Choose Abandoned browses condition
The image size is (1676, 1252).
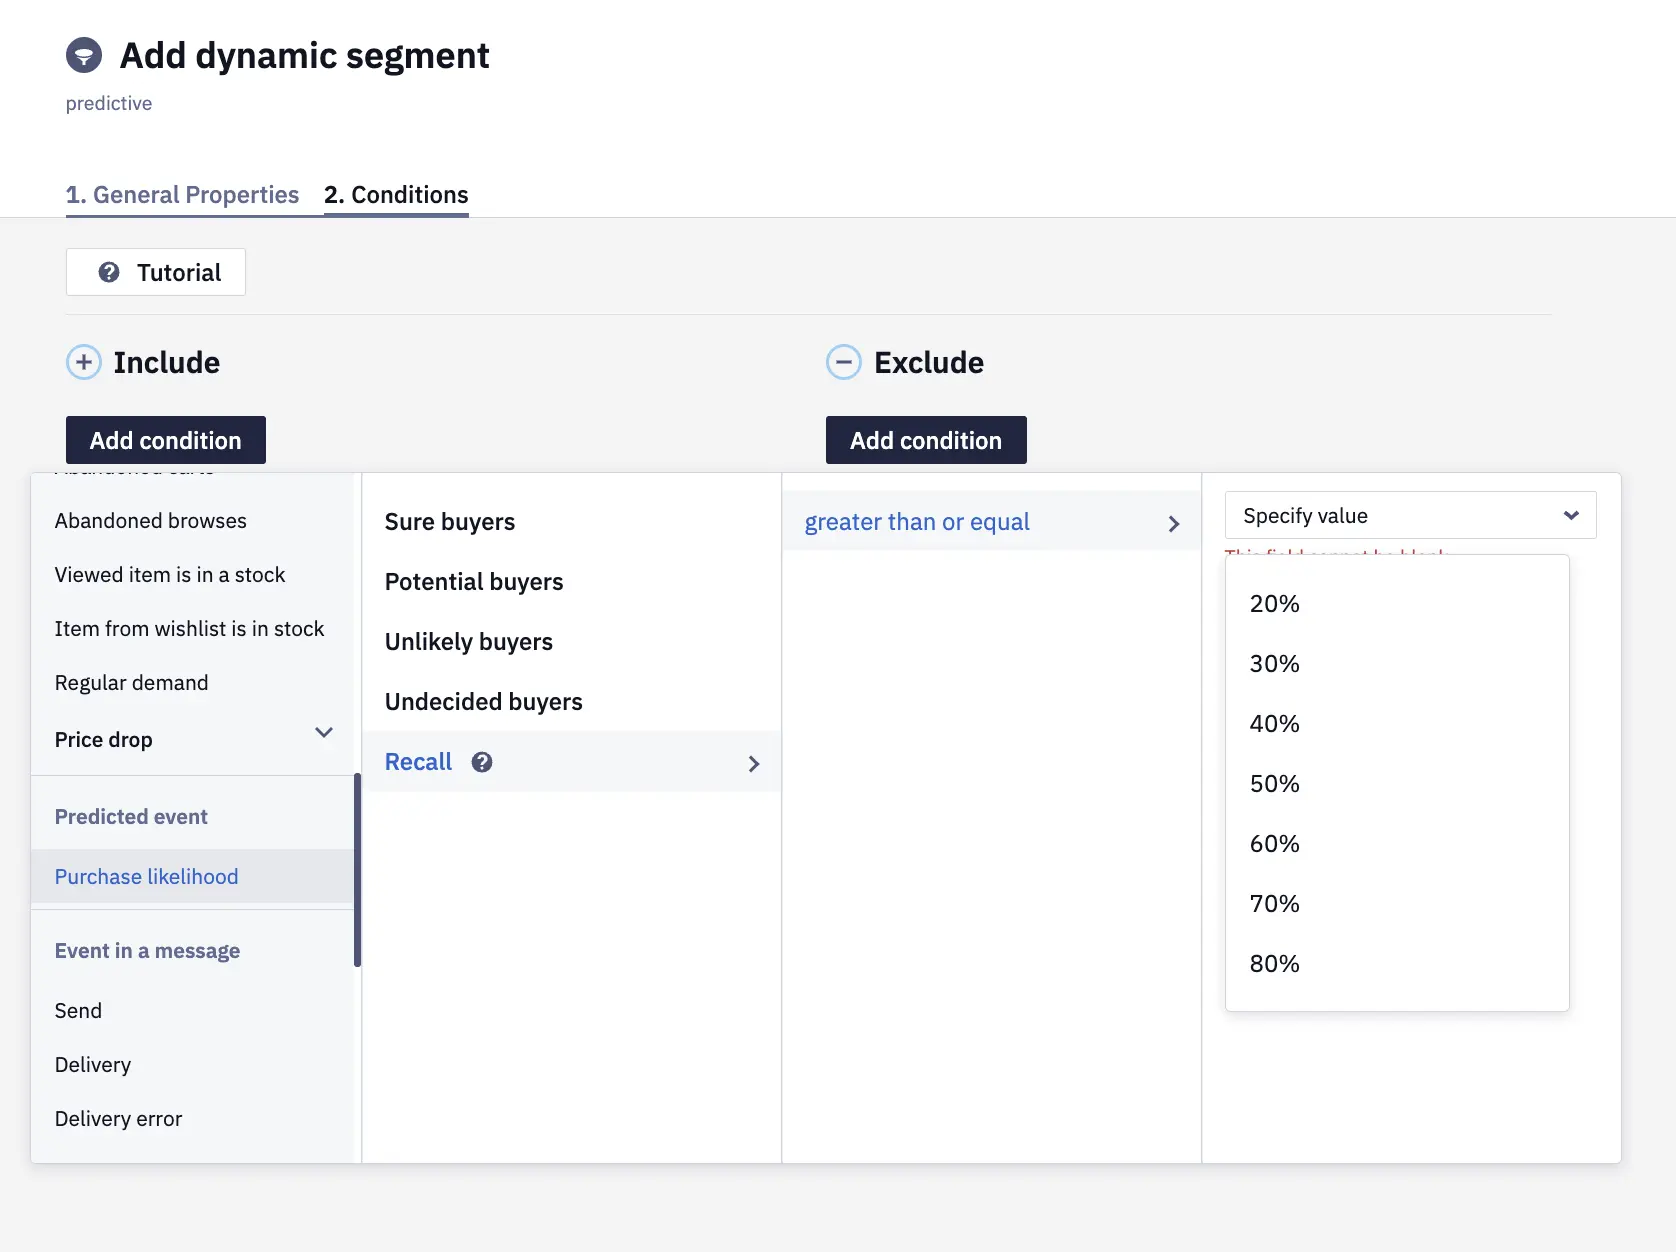[151, 521]
